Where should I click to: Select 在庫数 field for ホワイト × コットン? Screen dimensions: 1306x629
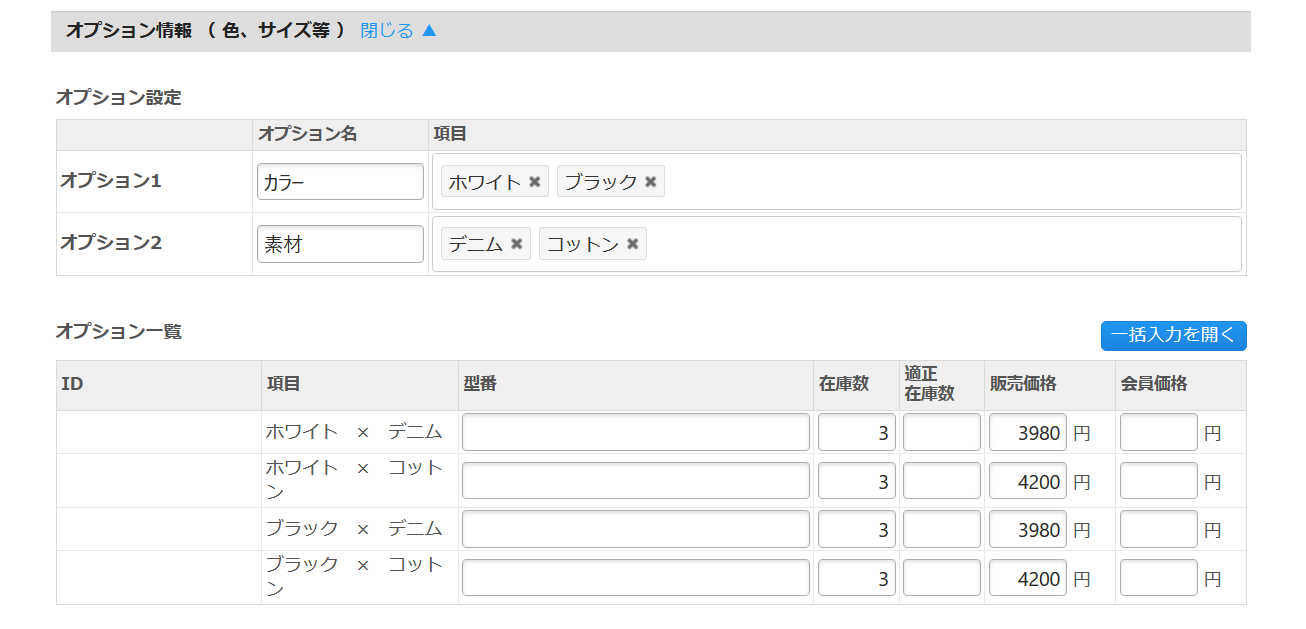[856, 481]
